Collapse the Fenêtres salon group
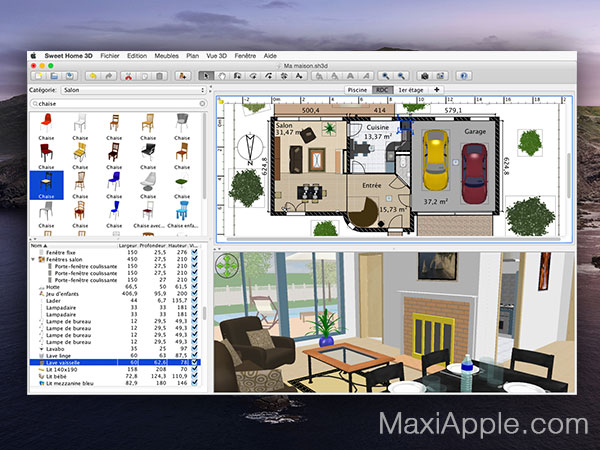The width and height of the screenshot is (600, 450). (x=35, y=258)
